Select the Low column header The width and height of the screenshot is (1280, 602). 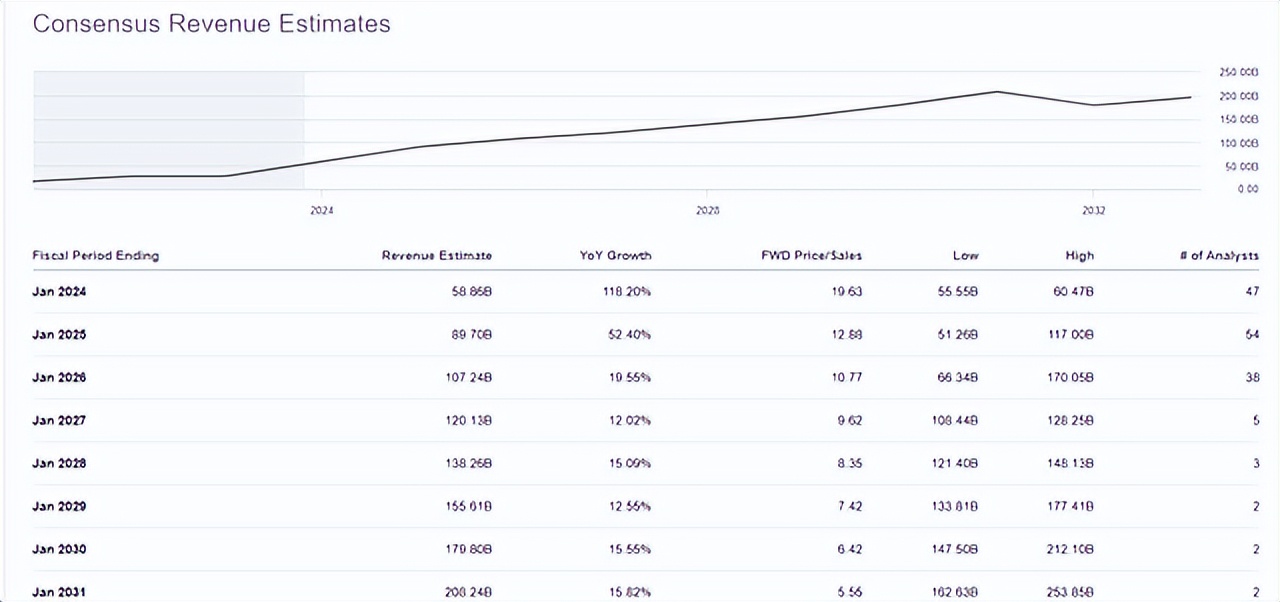pyautogui.click(x=965, y=255)
